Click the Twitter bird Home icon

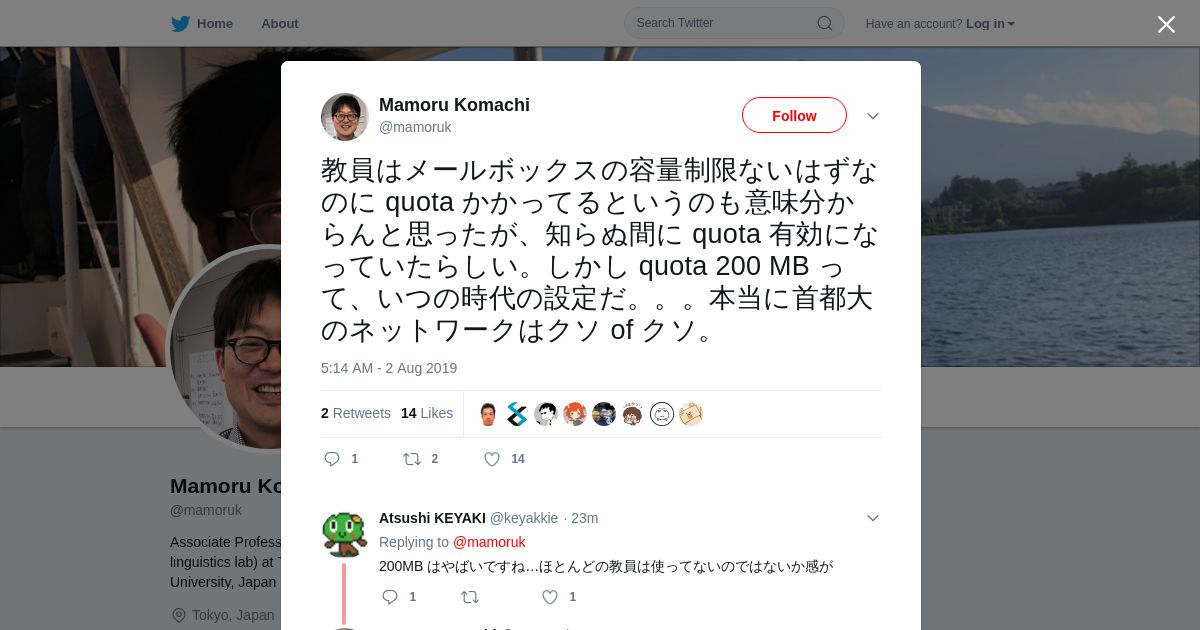[x=180, y=24]
